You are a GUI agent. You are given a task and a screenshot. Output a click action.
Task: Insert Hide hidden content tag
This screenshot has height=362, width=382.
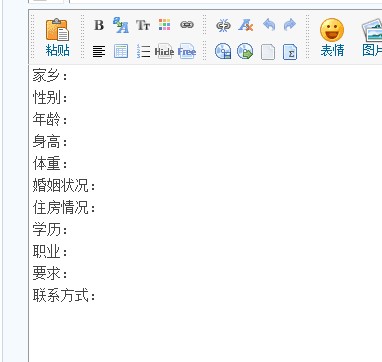164,51
